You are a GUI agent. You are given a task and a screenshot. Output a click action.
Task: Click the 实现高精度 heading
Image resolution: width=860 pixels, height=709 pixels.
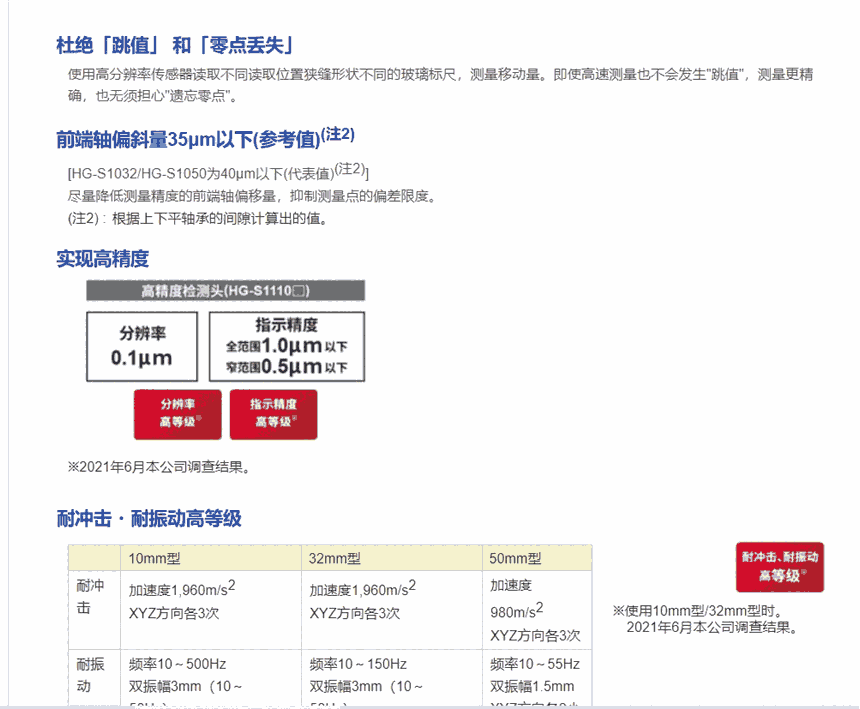[103, 259]
